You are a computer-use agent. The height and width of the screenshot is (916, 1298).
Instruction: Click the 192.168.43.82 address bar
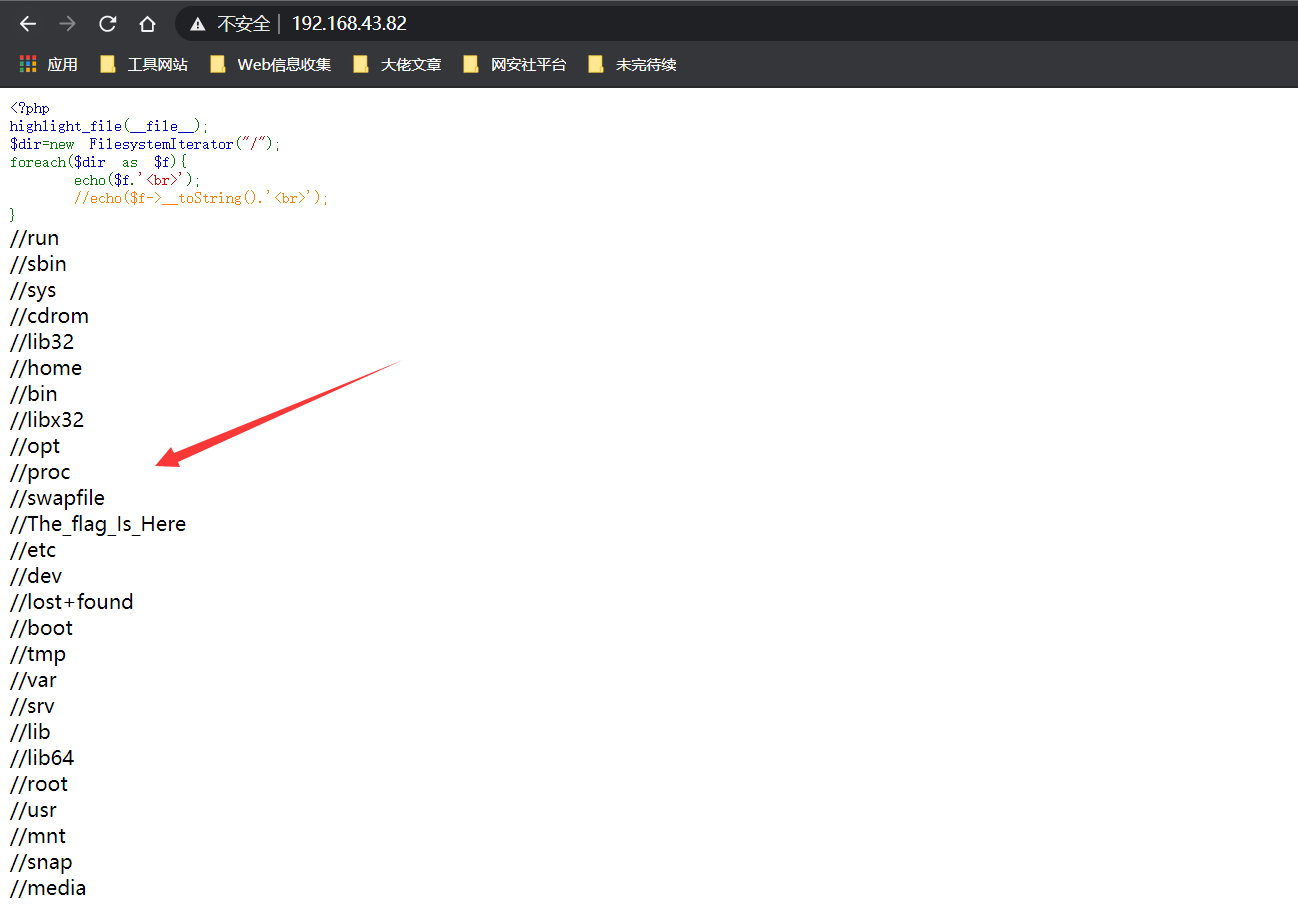tap(349, 24)
